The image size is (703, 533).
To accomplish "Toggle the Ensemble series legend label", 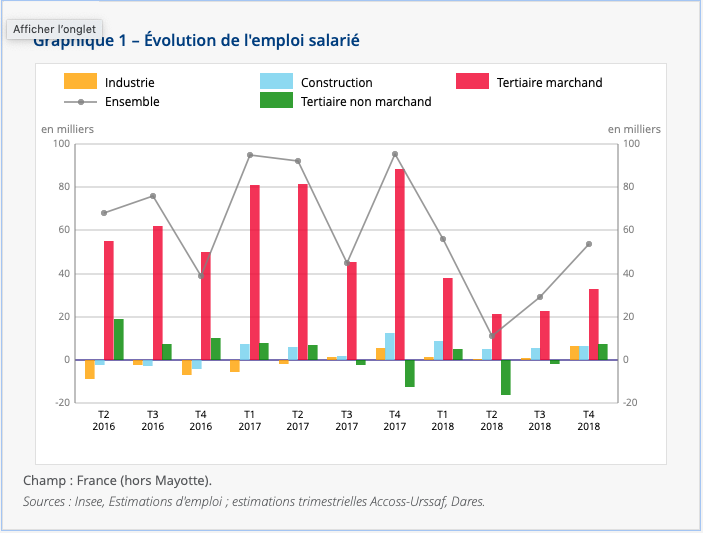I will tap(132, 102).
